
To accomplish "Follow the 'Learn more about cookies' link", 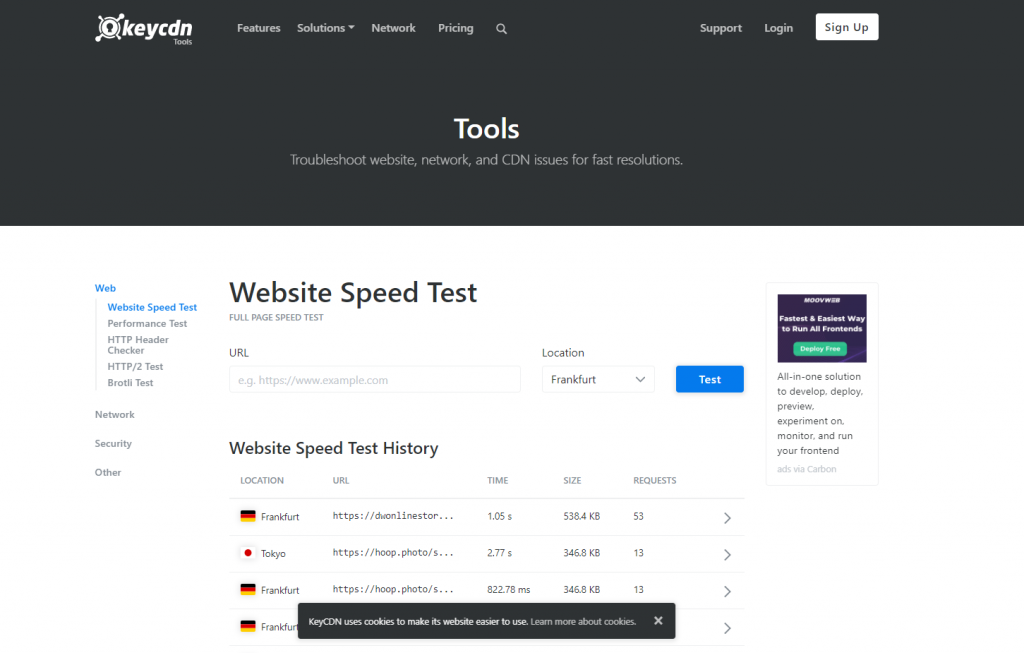I will click(x=583, y=620).
